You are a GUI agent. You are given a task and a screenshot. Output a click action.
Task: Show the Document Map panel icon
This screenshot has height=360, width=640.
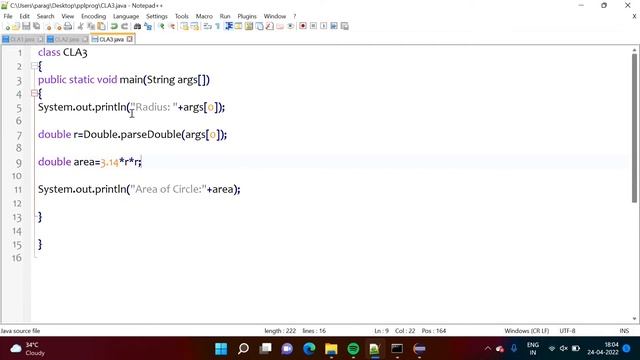[x=249, y=27]
